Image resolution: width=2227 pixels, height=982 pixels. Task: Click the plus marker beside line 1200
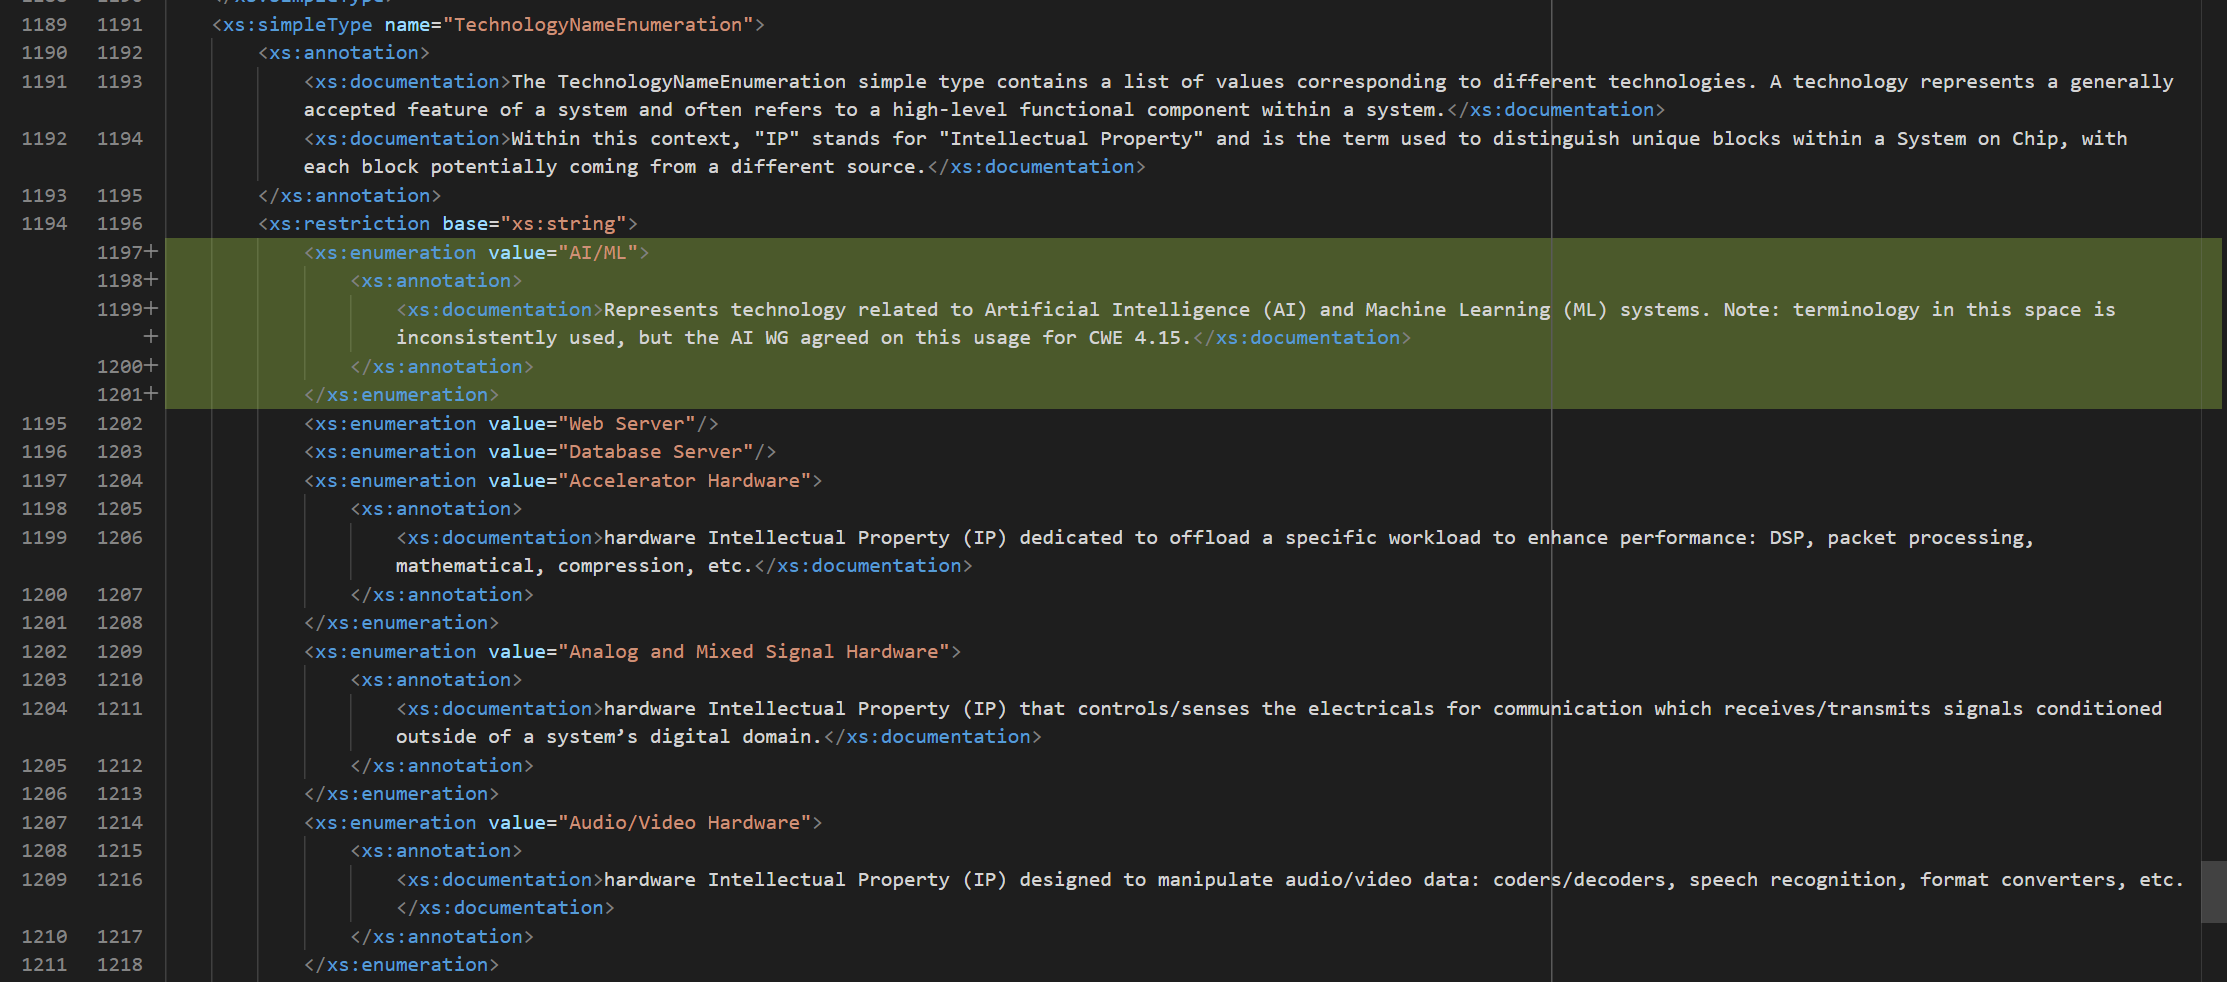tap(151, 366)
